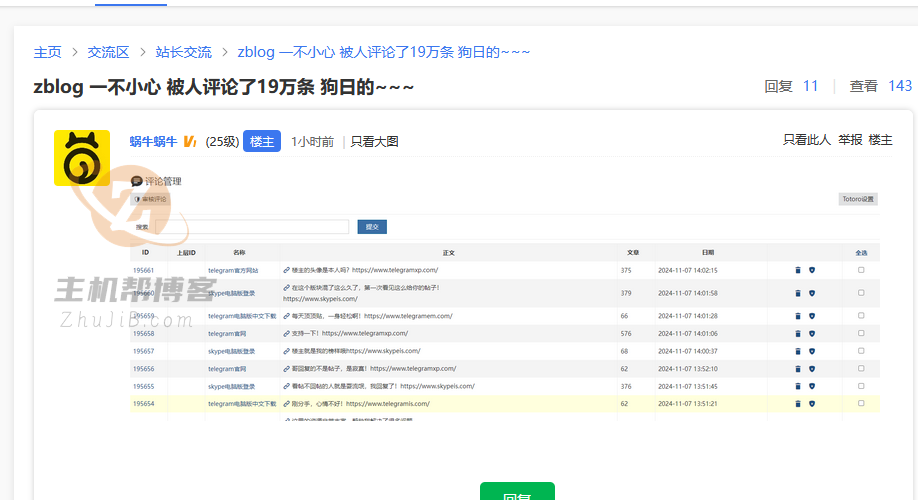Click the shield icon for comment 195657

click(x=811, y=351)
